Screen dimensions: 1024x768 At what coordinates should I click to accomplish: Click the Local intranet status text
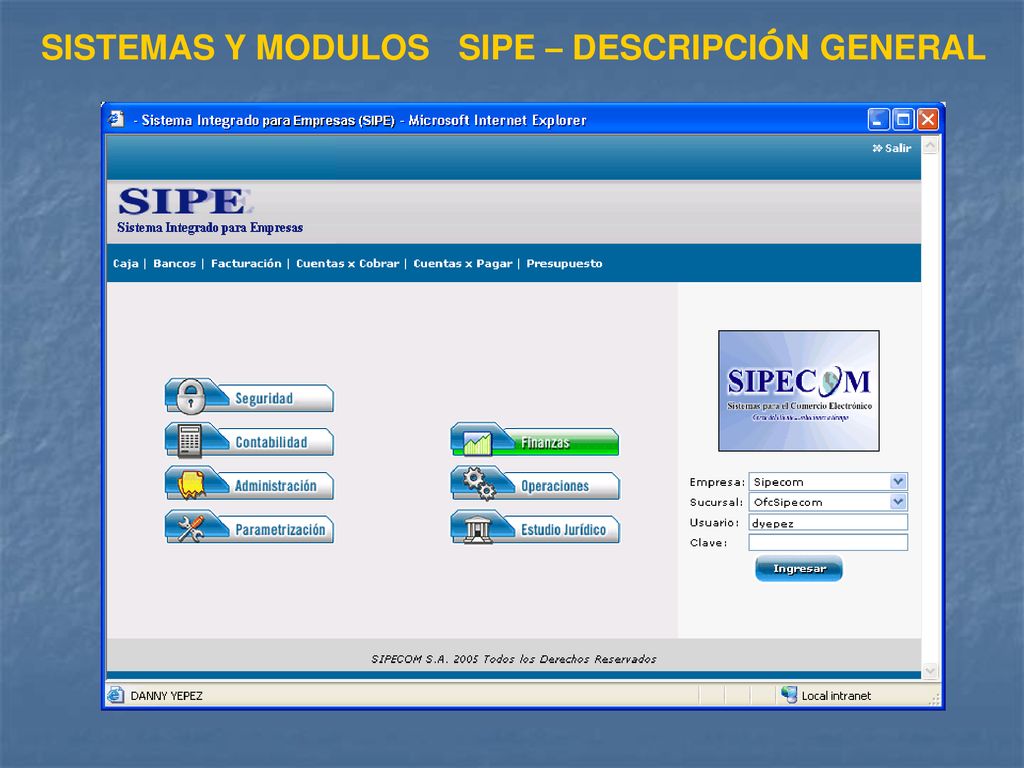(x=836, y=696)
